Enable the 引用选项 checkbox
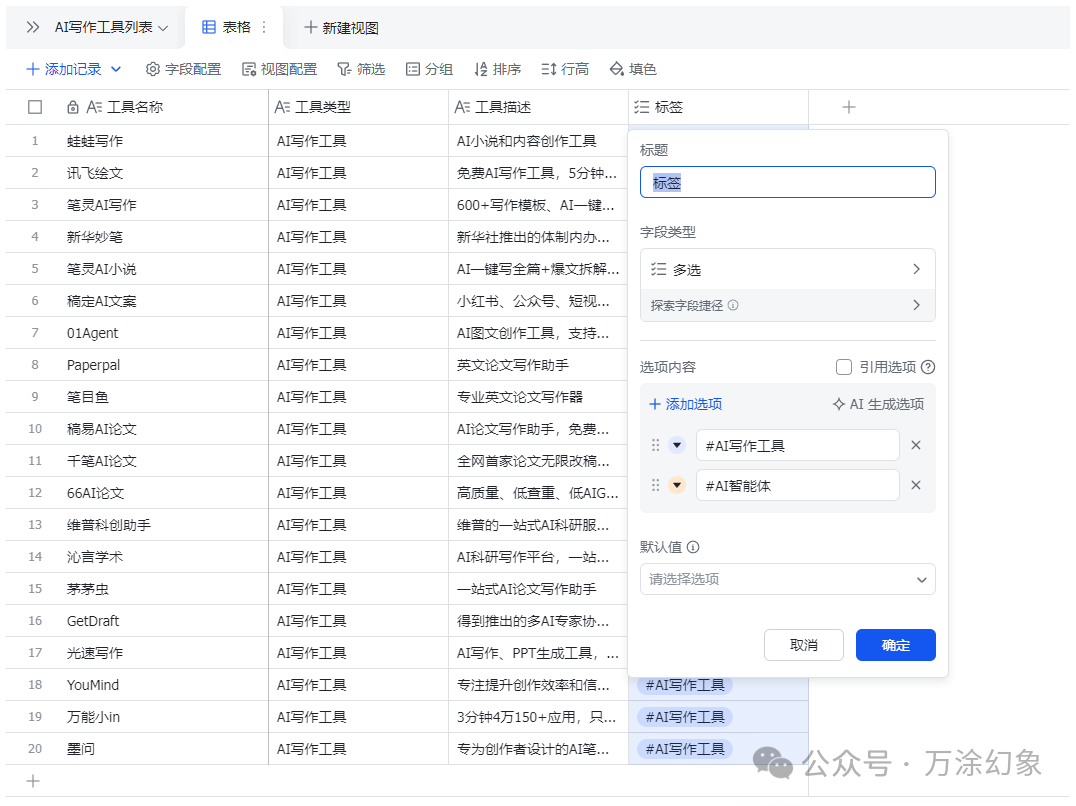This screenshot has width=1076, height=806. coord(844,367)
